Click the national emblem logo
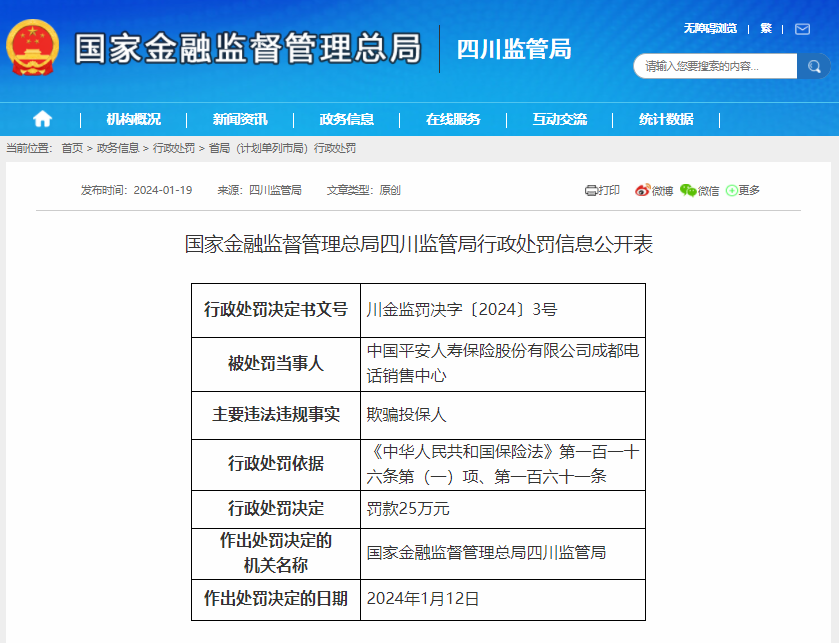Image resolution: width=839 pixels, height=643 pixels. pos(32,48)
